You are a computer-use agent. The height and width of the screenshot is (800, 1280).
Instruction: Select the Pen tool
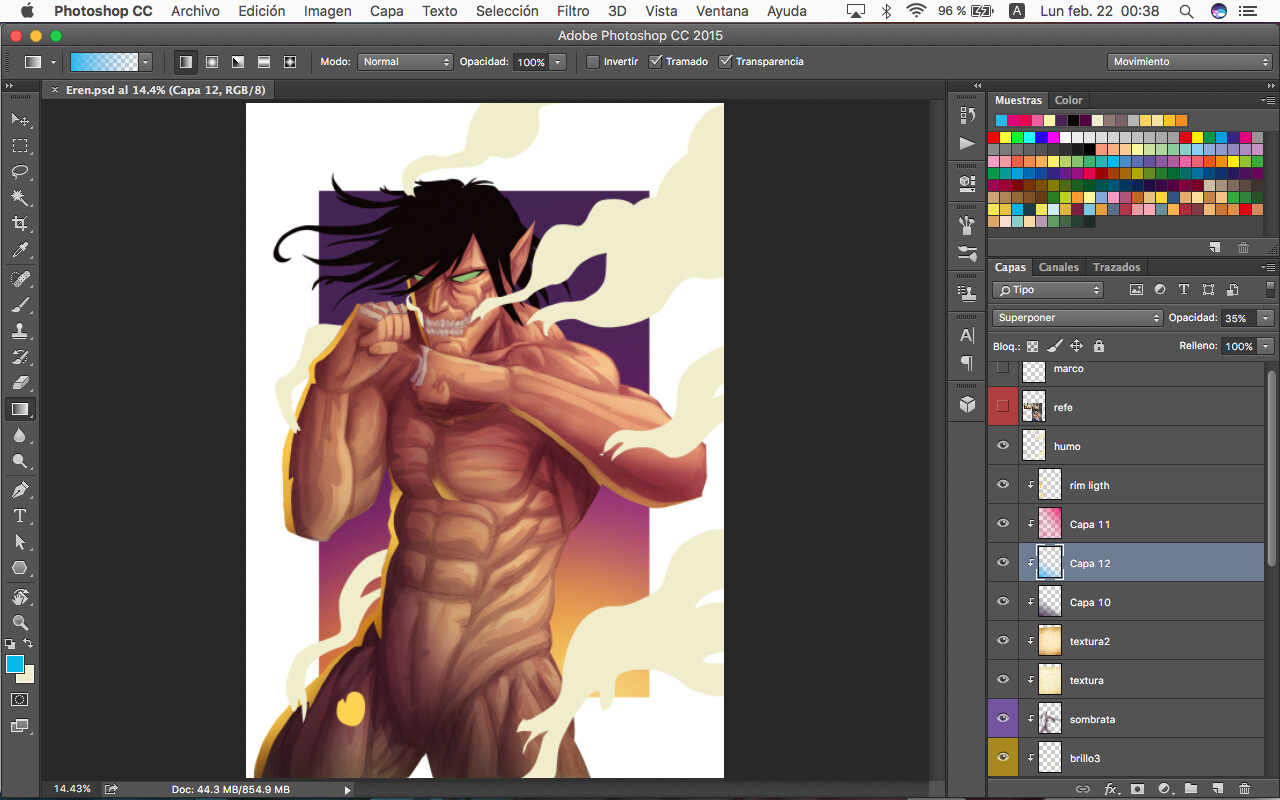point(19,490)
